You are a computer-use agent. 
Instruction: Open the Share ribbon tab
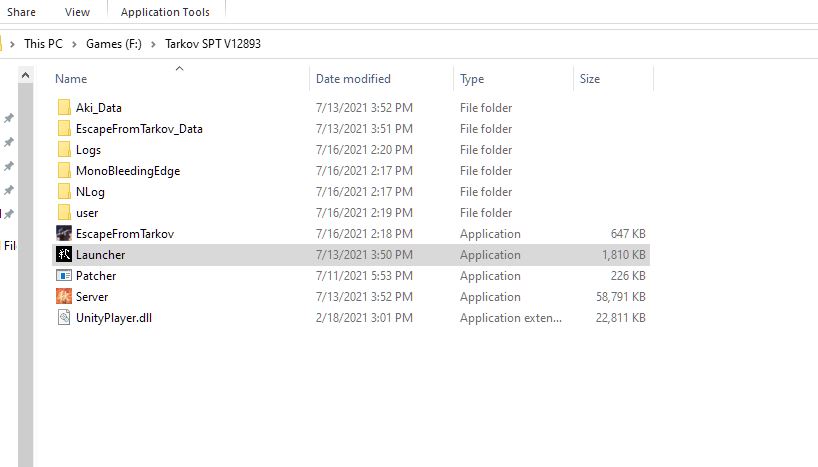(21, 11)
